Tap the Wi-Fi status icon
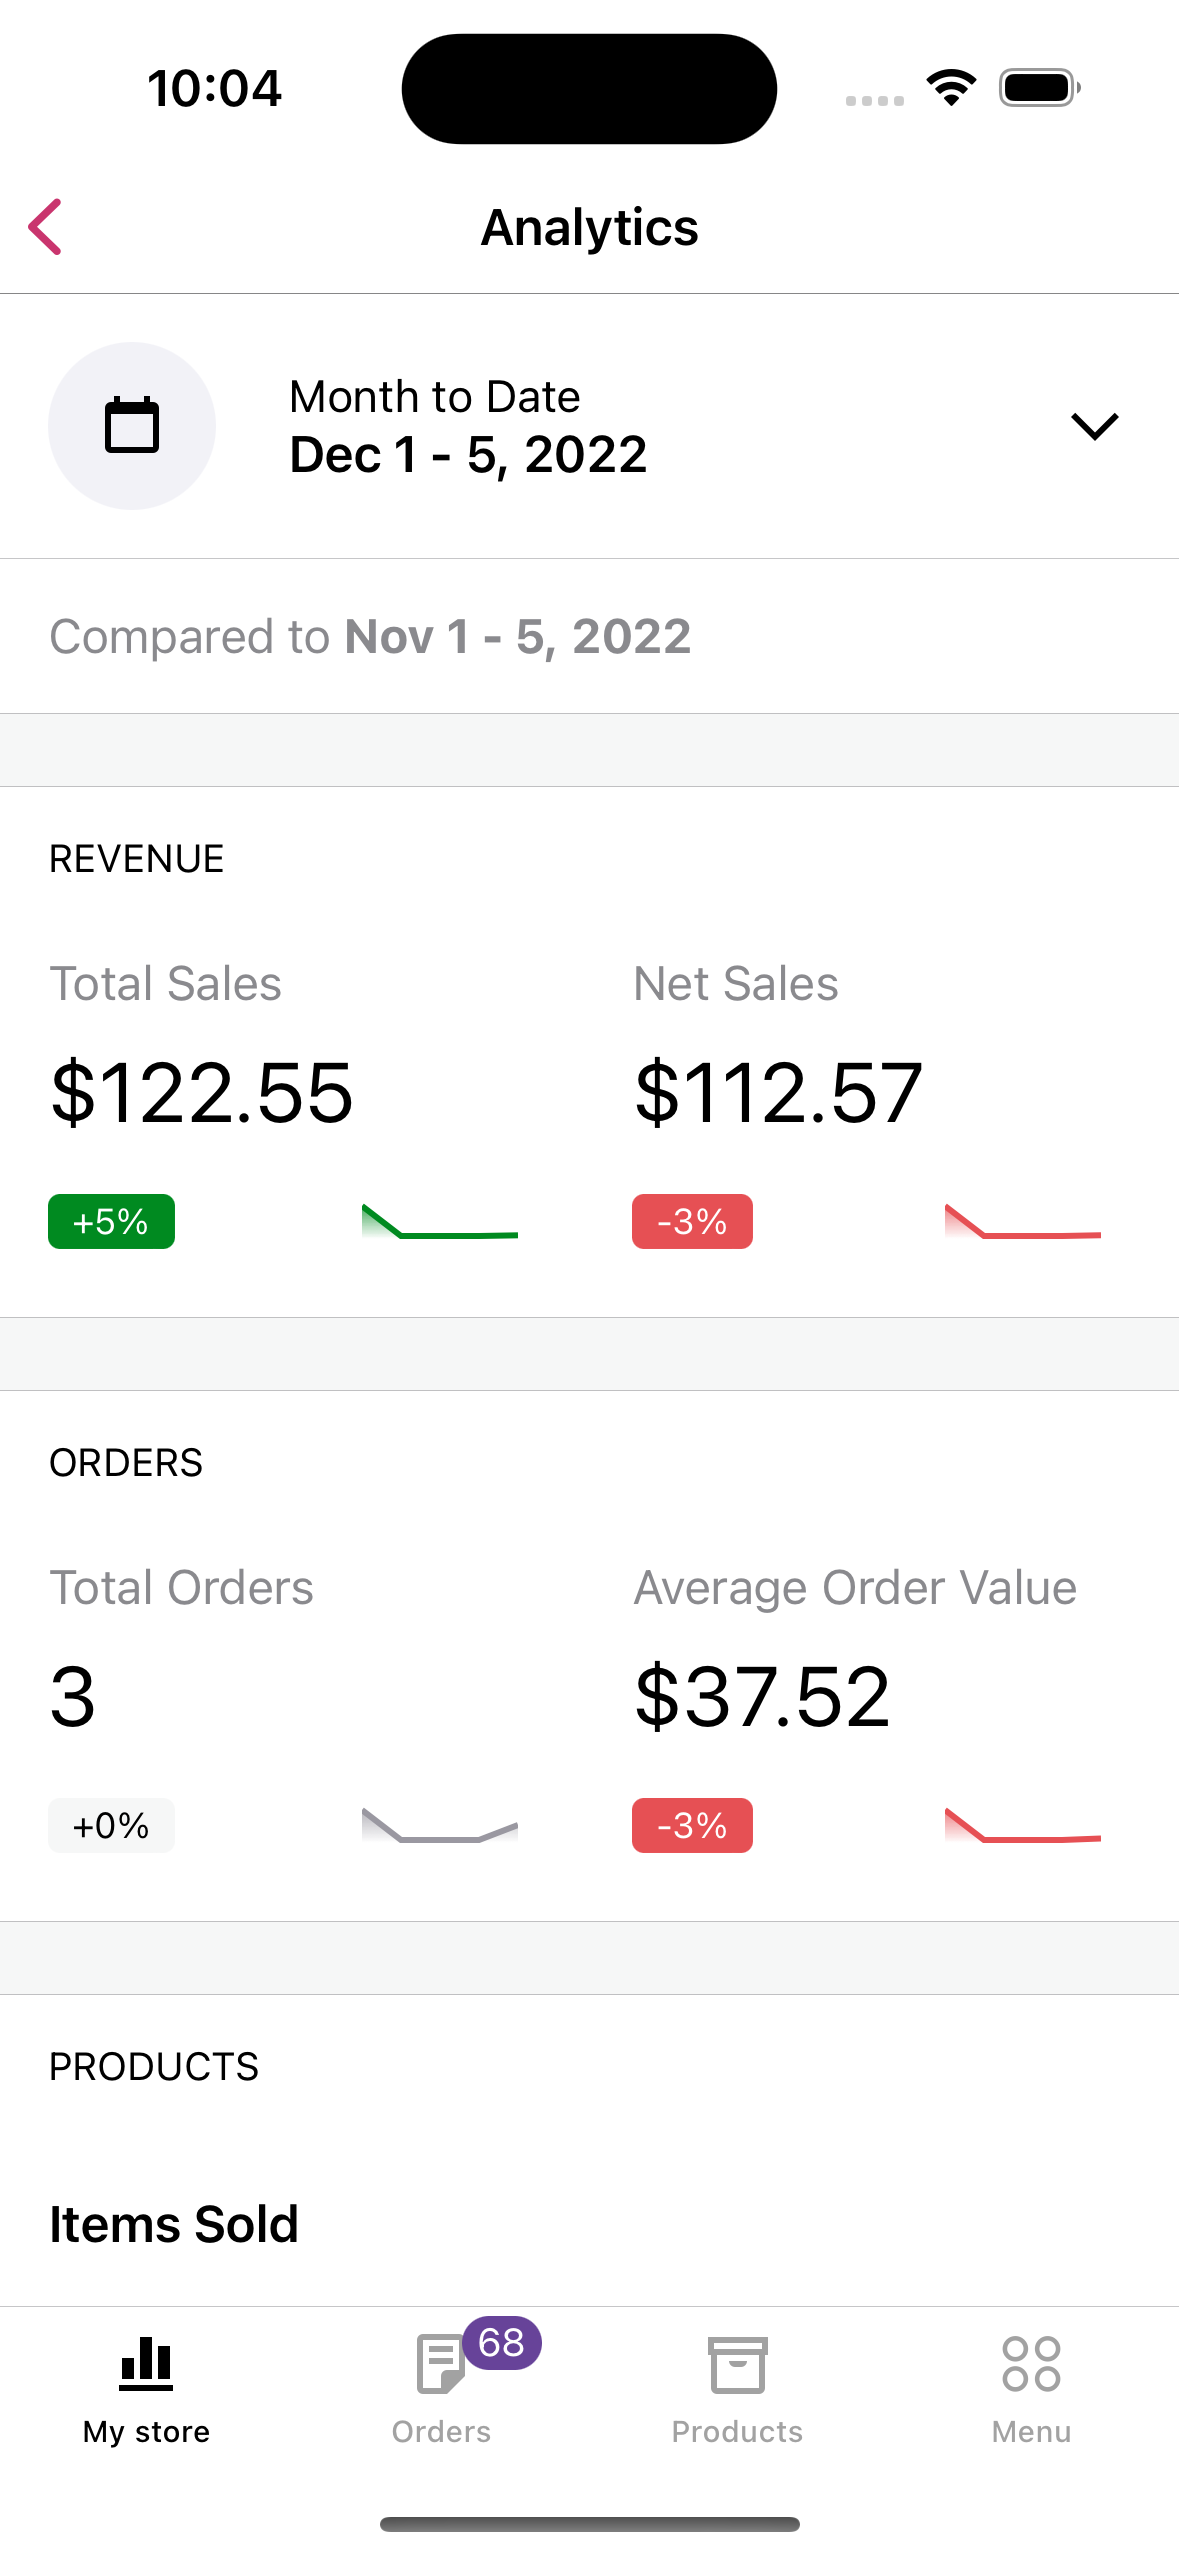This screenshot has width=1179, height=2556. tap(951, 88)
